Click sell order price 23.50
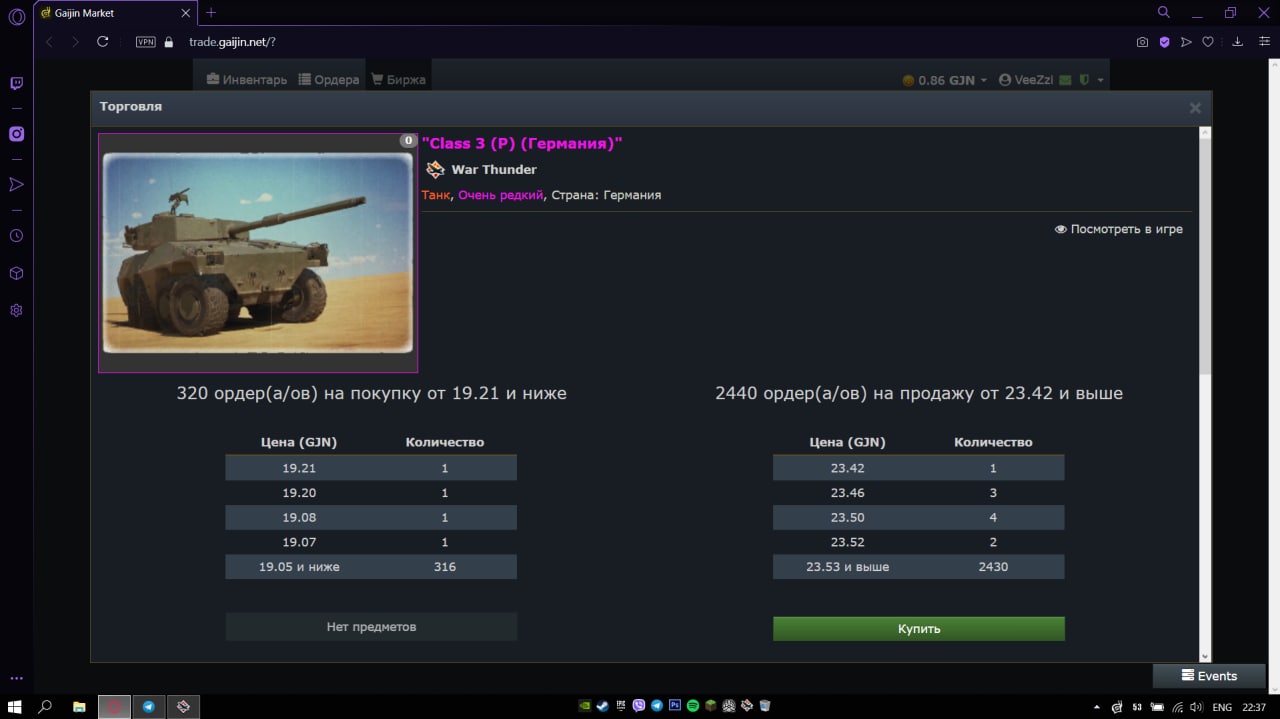The image size is (1280, 719). click(x=847, y=518)
